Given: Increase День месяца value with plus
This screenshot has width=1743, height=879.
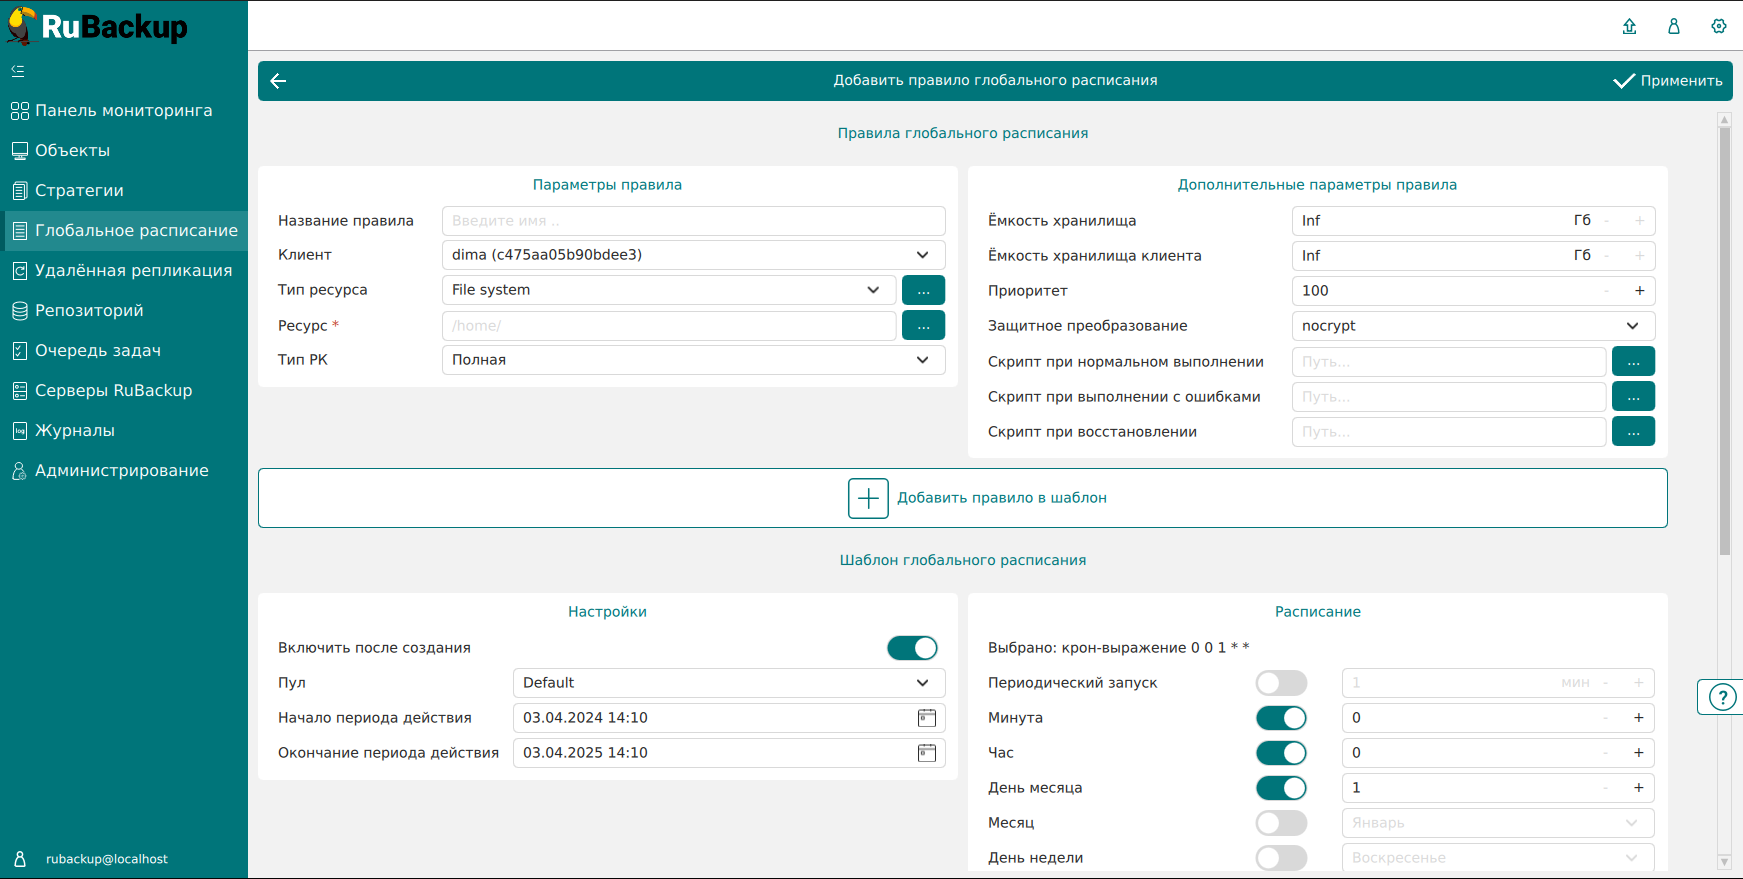Looking at the screenshot, I should [1639, 788].
